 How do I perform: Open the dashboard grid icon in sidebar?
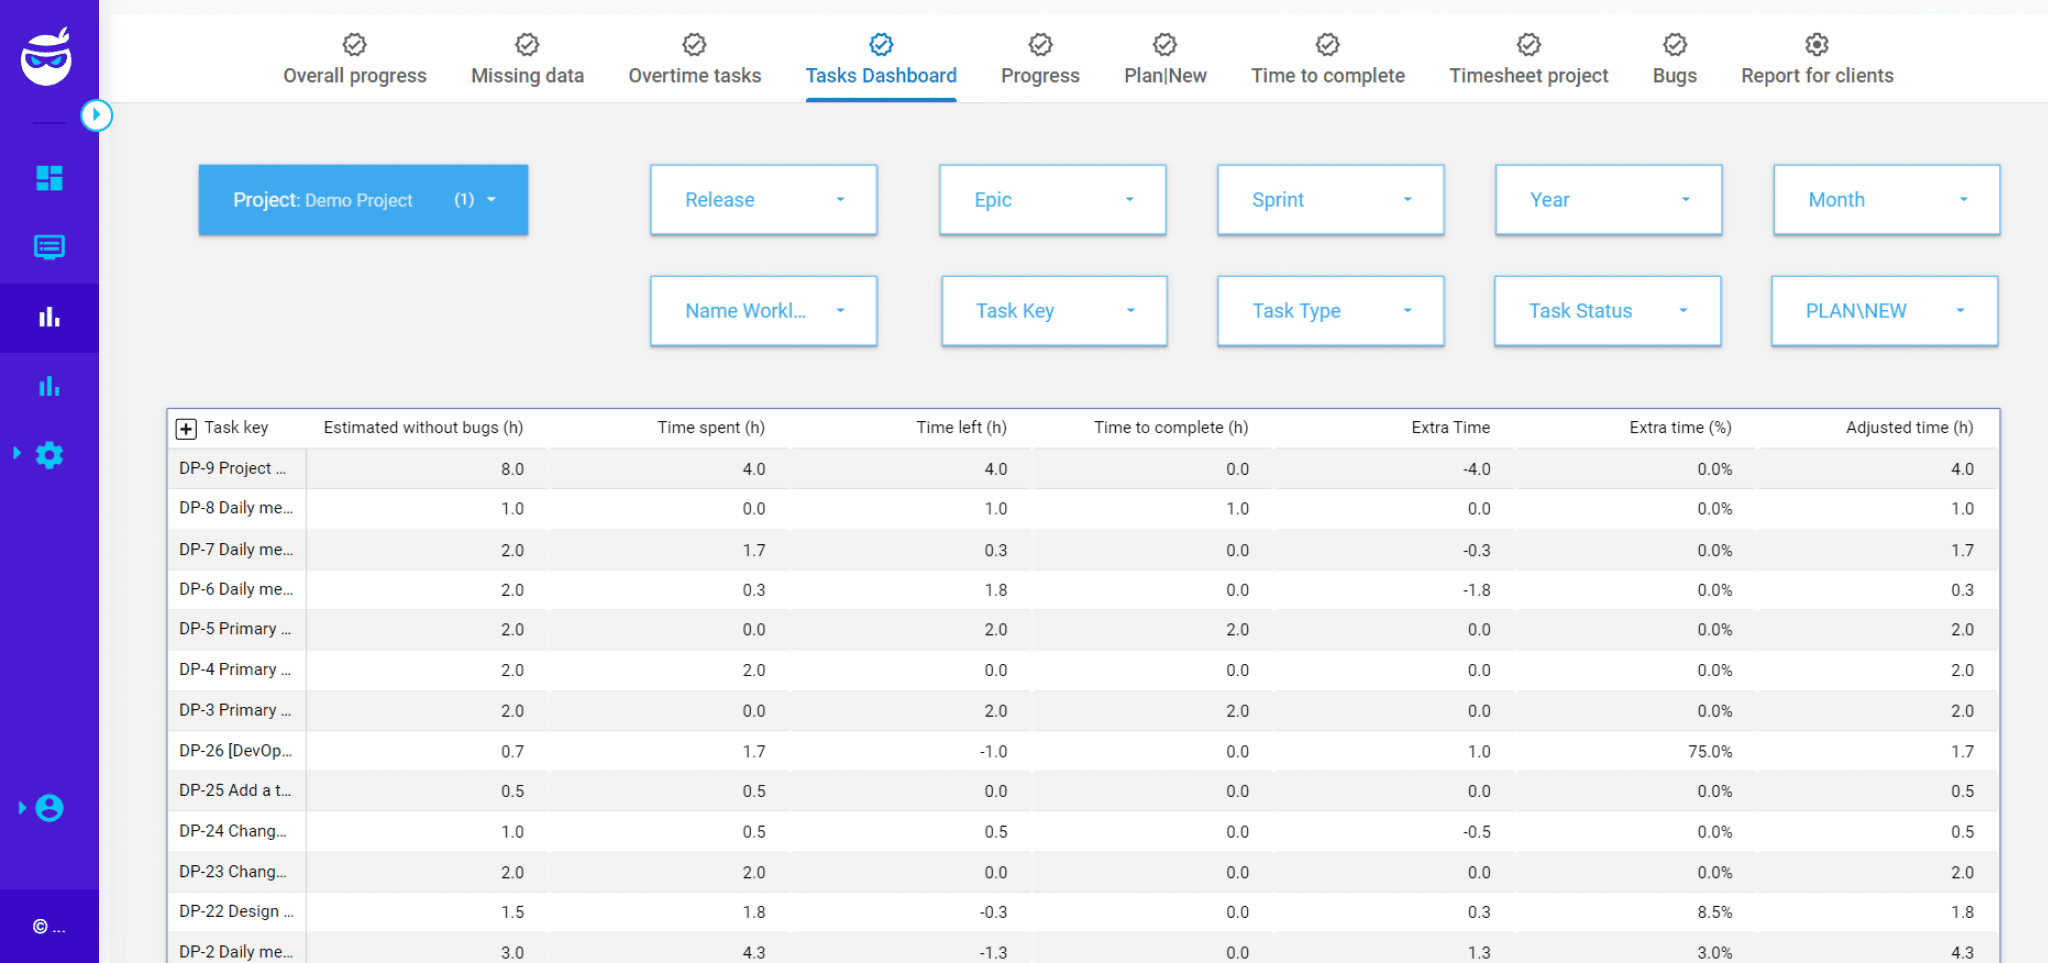49,178
